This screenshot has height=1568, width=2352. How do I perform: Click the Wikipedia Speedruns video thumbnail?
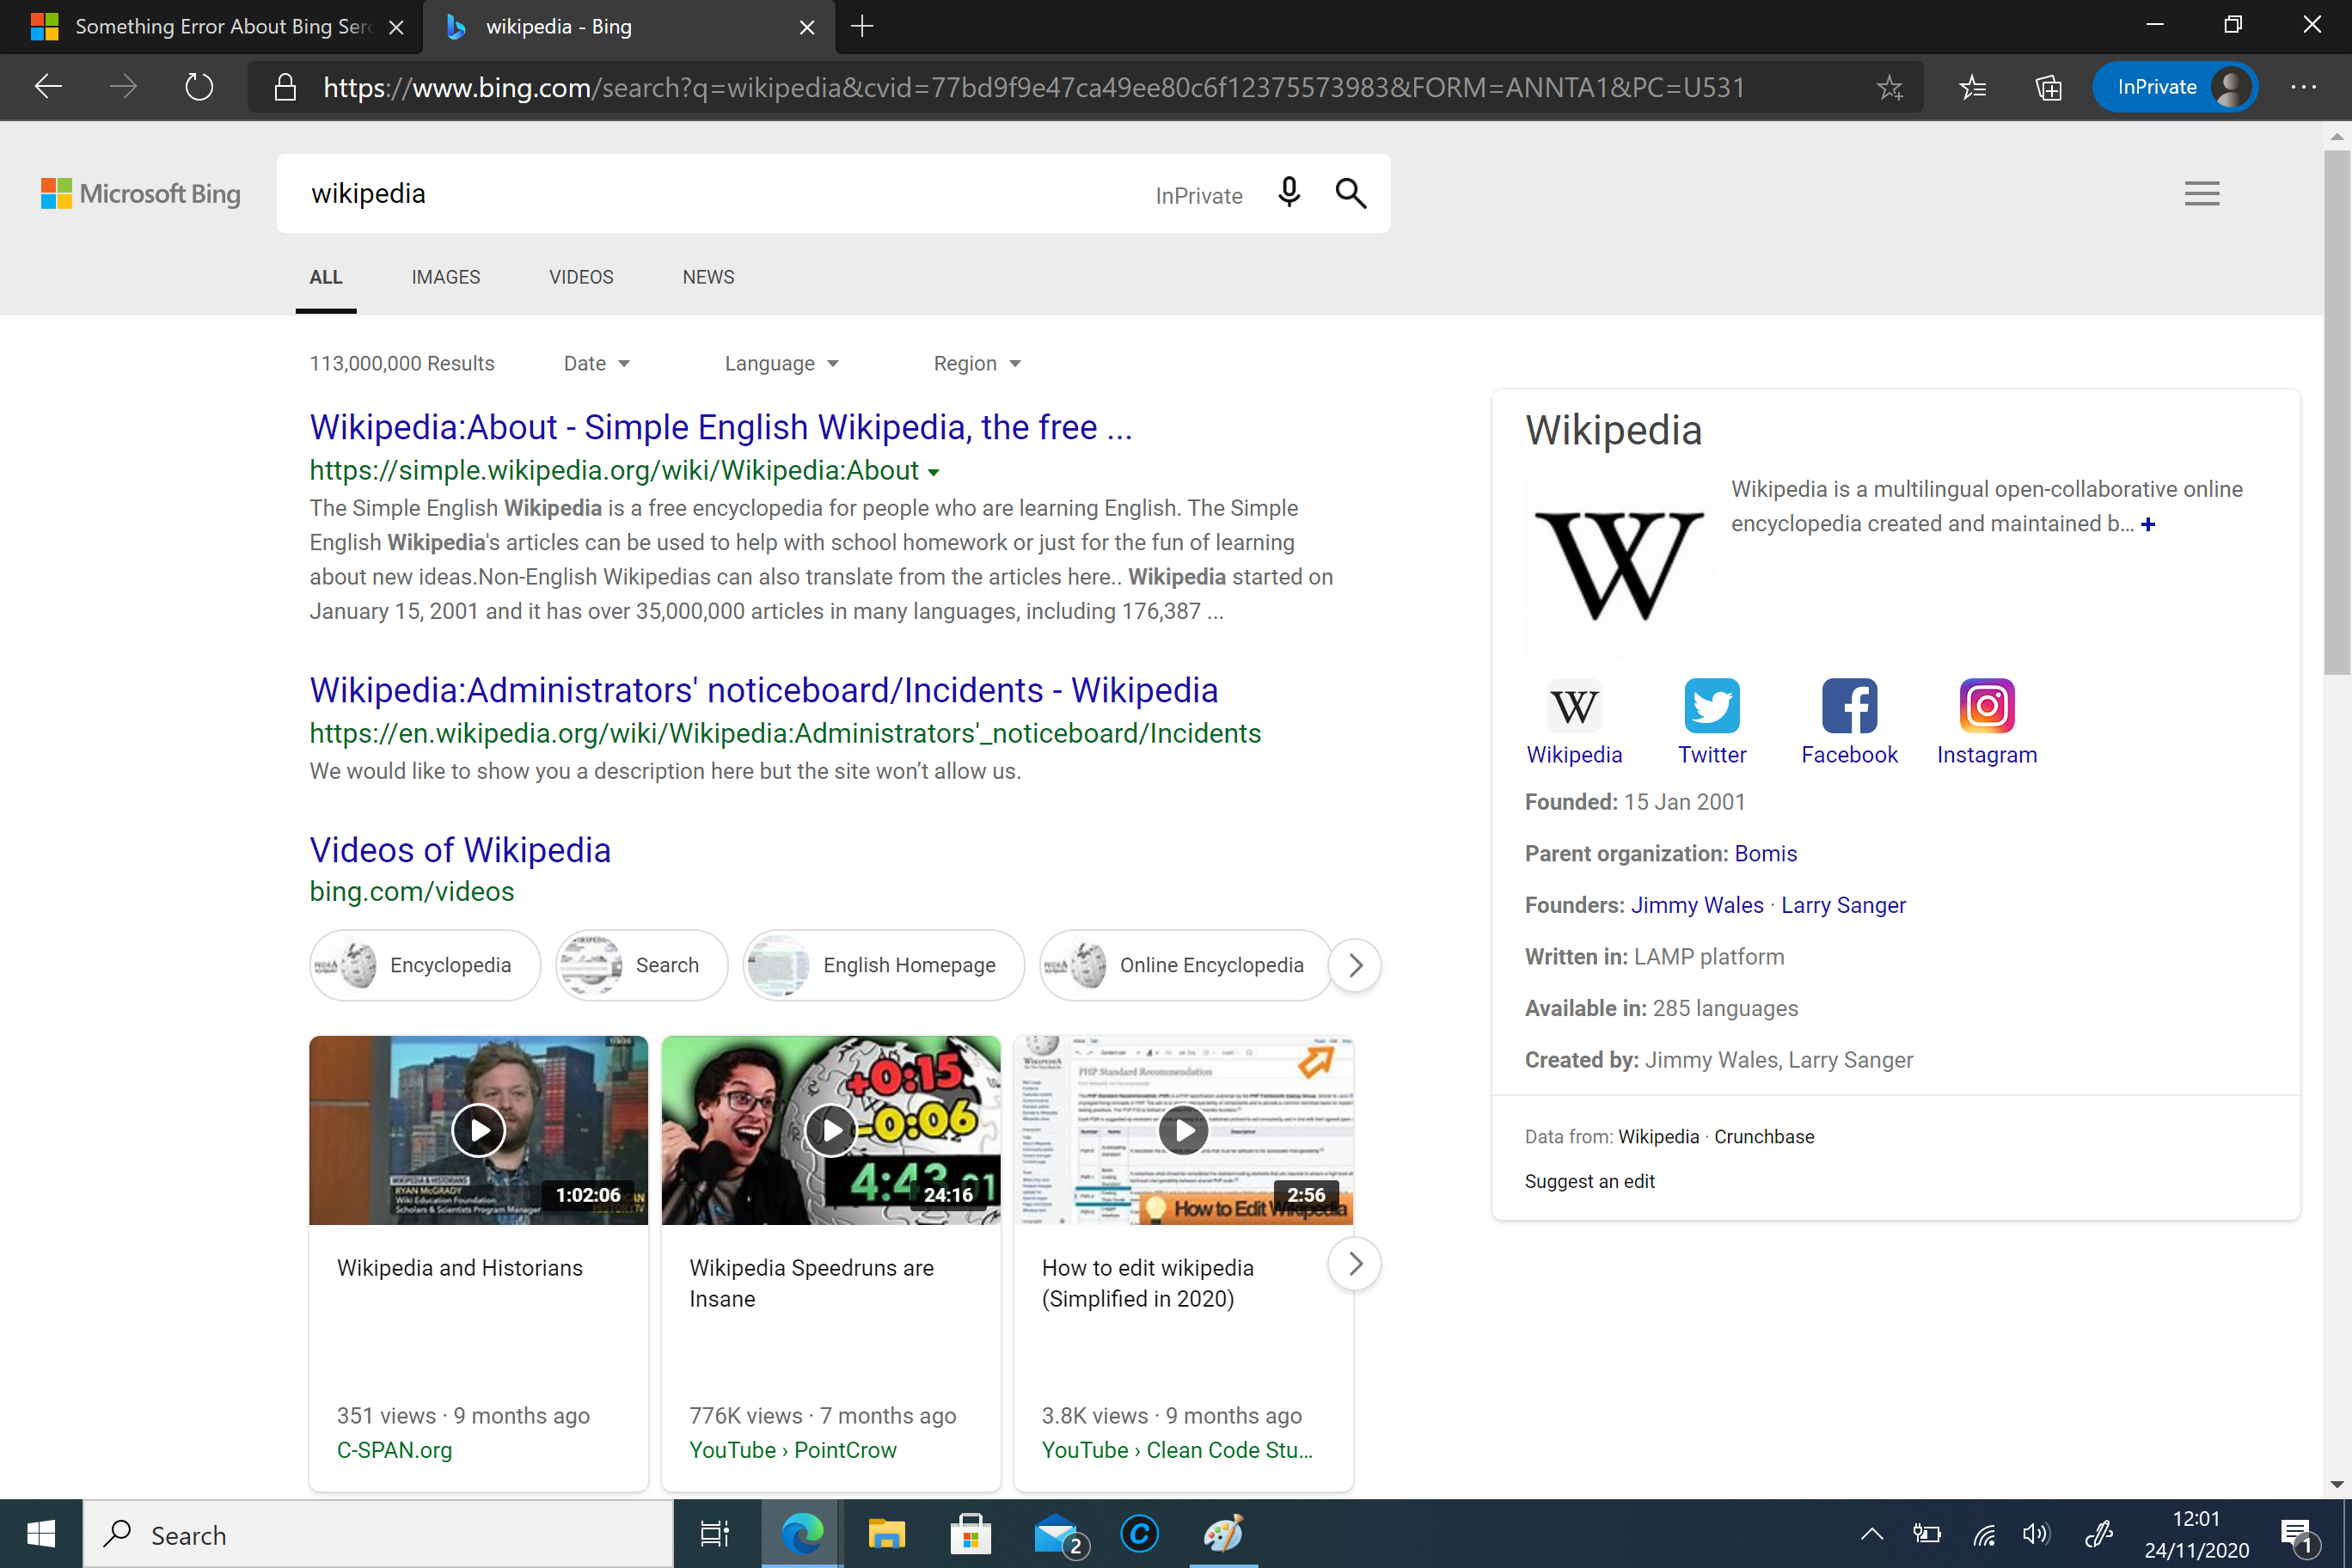tap(831, 1129)
